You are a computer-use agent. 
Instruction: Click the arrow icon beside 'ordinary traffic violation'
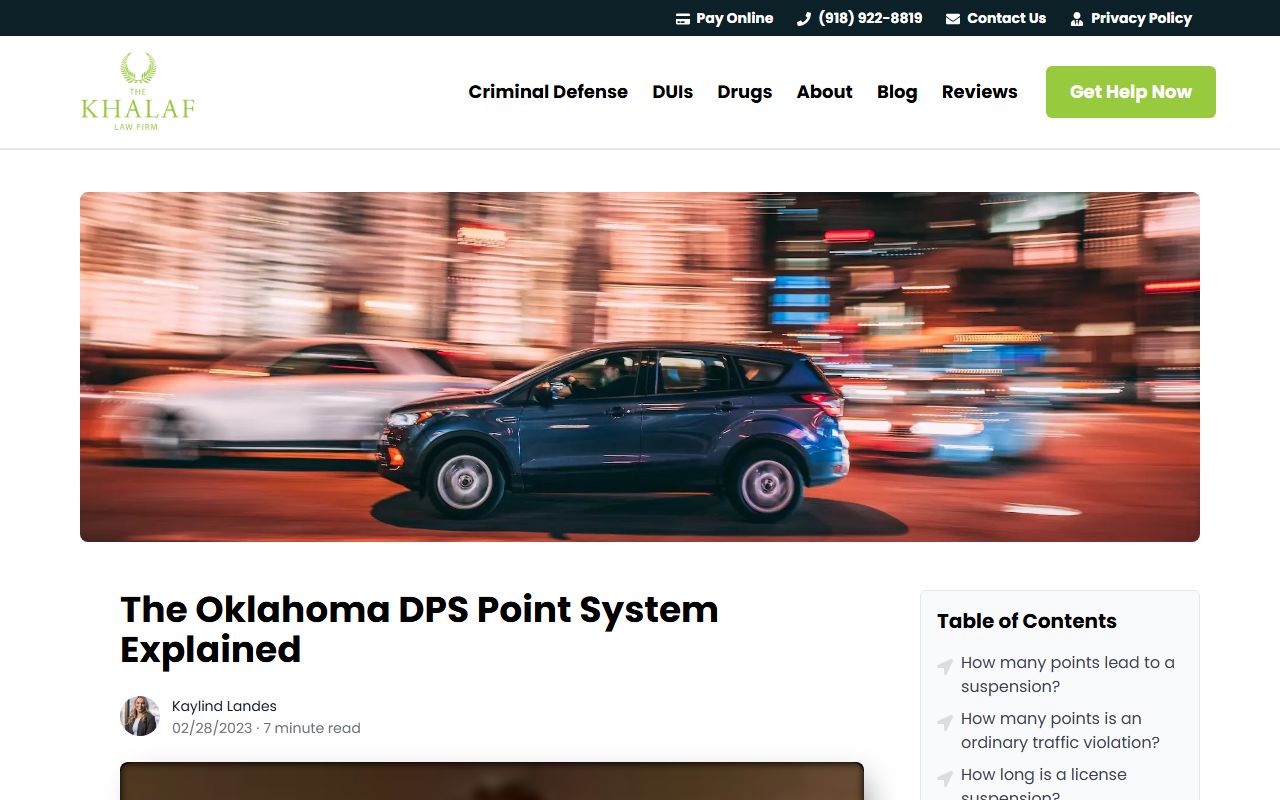coord(945,722)
